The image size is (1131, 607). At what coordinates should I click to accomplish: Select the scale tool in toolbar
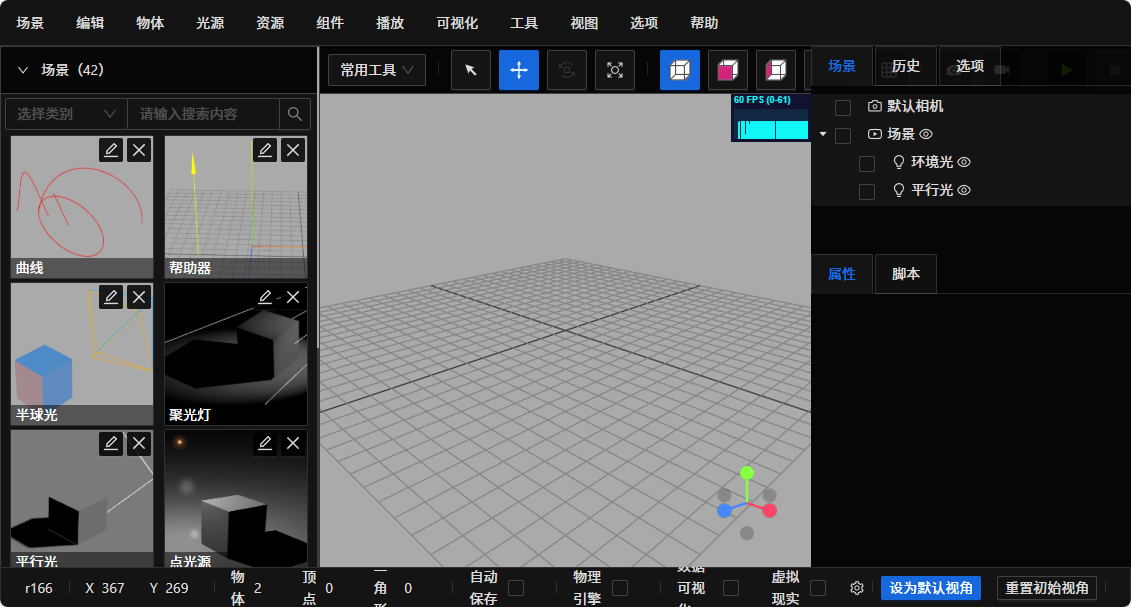point(615,70)
